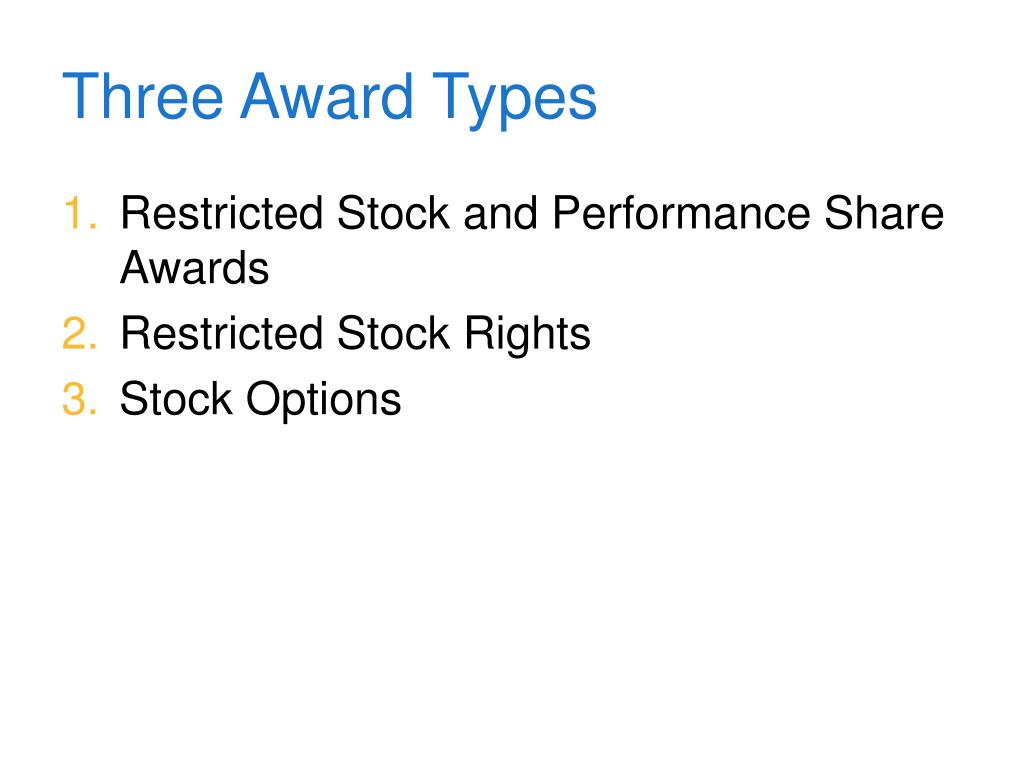Click the word "Types" in the title
The height and width of the screenshot is (768, 1024).
pos(515,101)
